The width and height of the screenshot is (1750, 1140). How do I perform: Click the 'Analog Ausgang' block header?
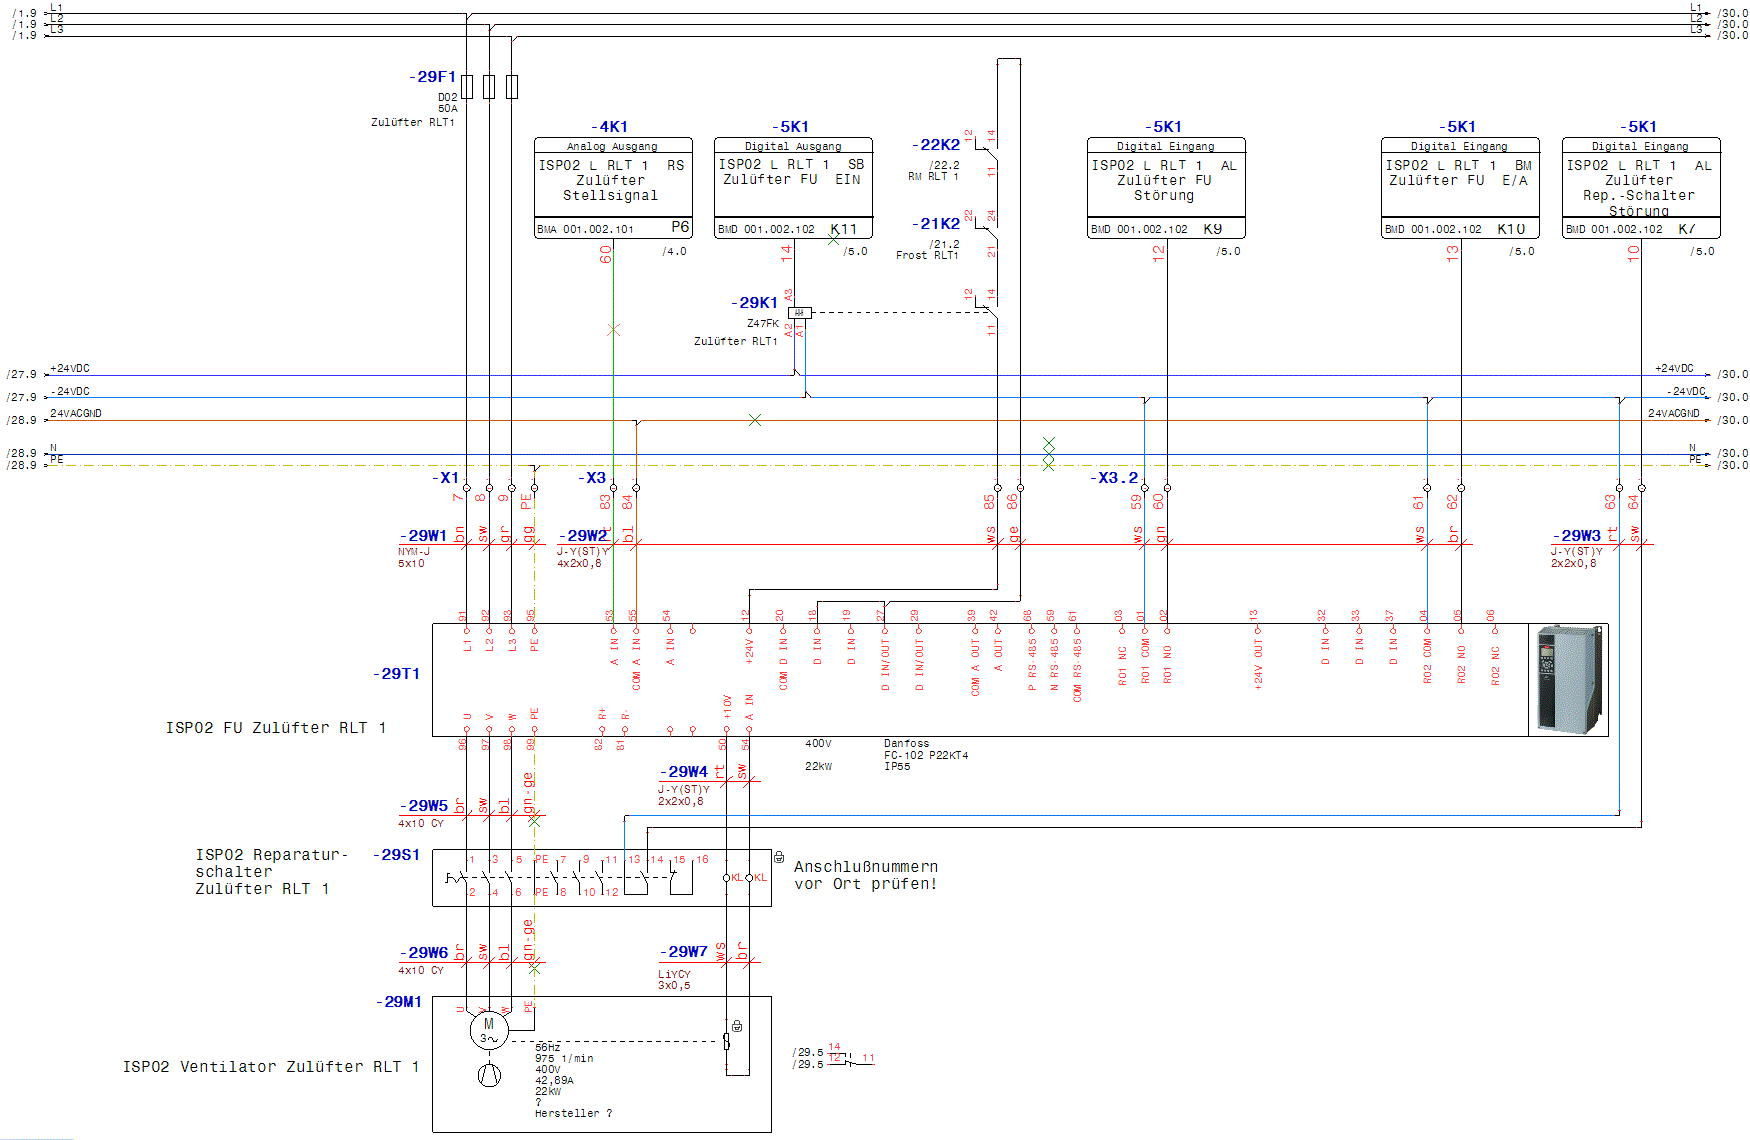[612, 146]
